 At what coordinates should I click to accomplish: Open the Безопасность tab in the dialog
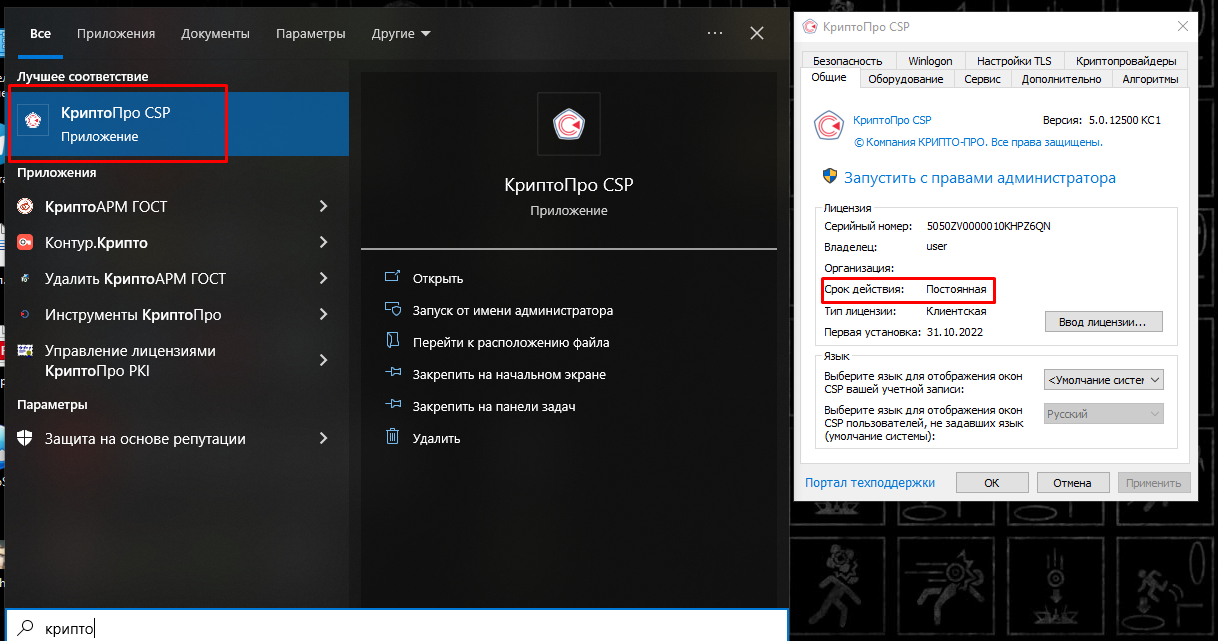[848, 61]
